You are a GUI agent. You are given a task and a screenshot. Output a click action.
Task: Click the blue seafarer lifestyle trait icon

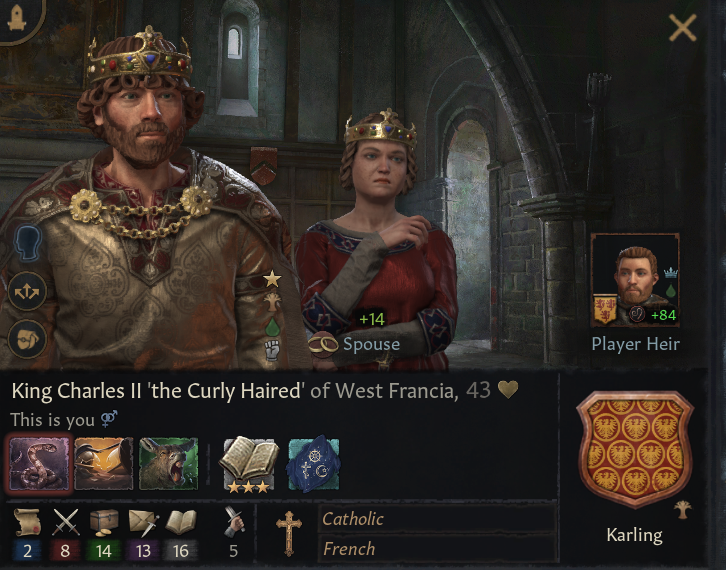(314, 464)
